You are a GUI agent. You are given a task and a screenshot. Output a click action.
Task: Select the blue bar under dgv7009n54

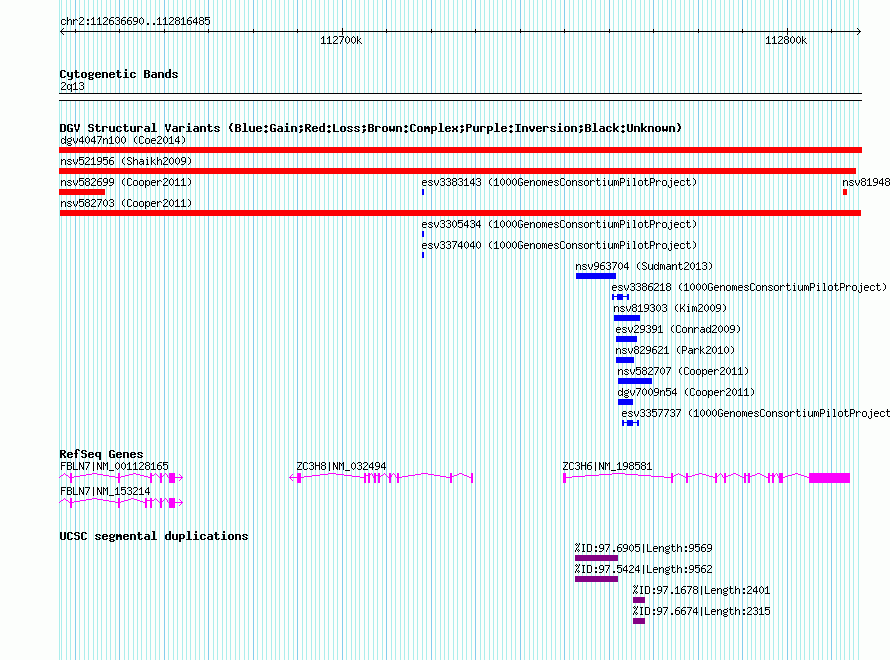pos(625,402)
